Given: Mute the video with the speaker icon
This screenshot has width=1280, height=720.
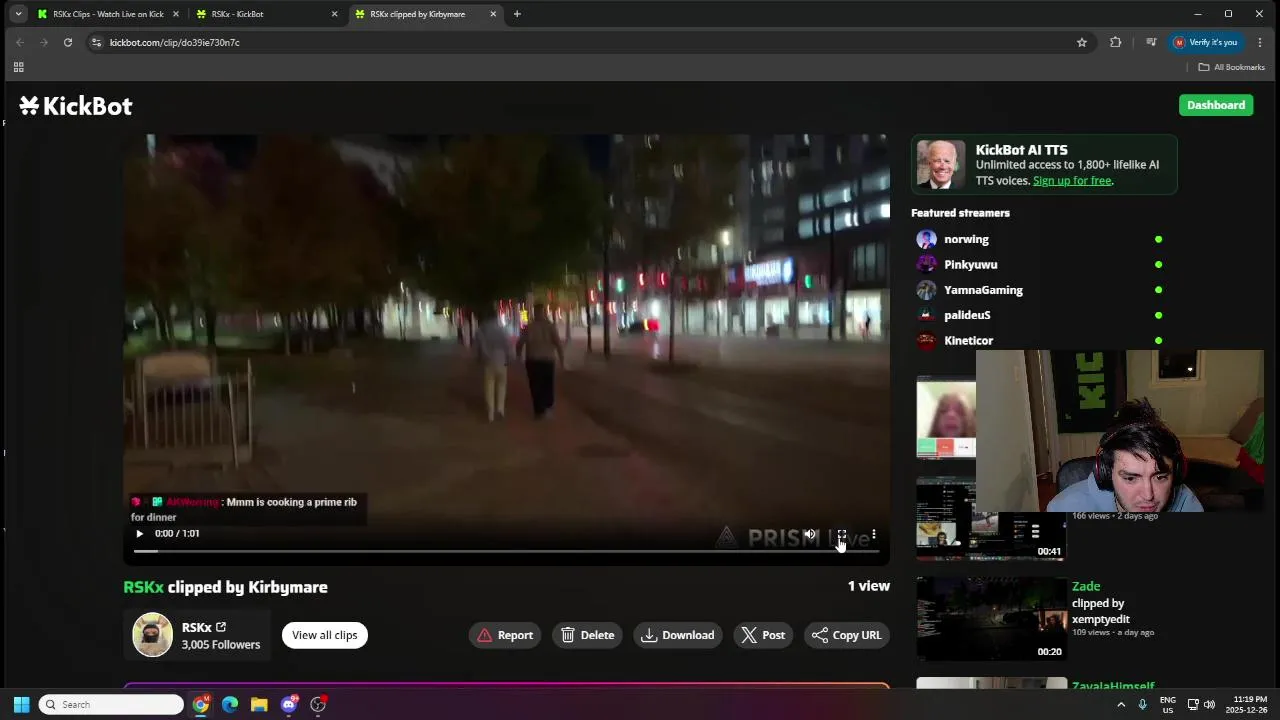Looking at the screenshot, I should pos(811,534).
